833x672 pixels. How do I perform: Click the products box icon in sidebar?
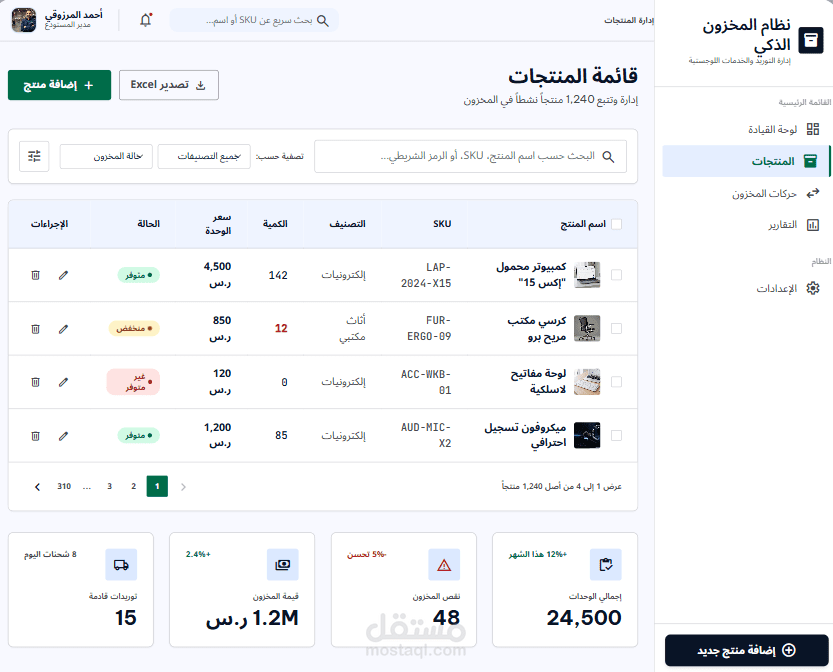[x=810, y=161]
